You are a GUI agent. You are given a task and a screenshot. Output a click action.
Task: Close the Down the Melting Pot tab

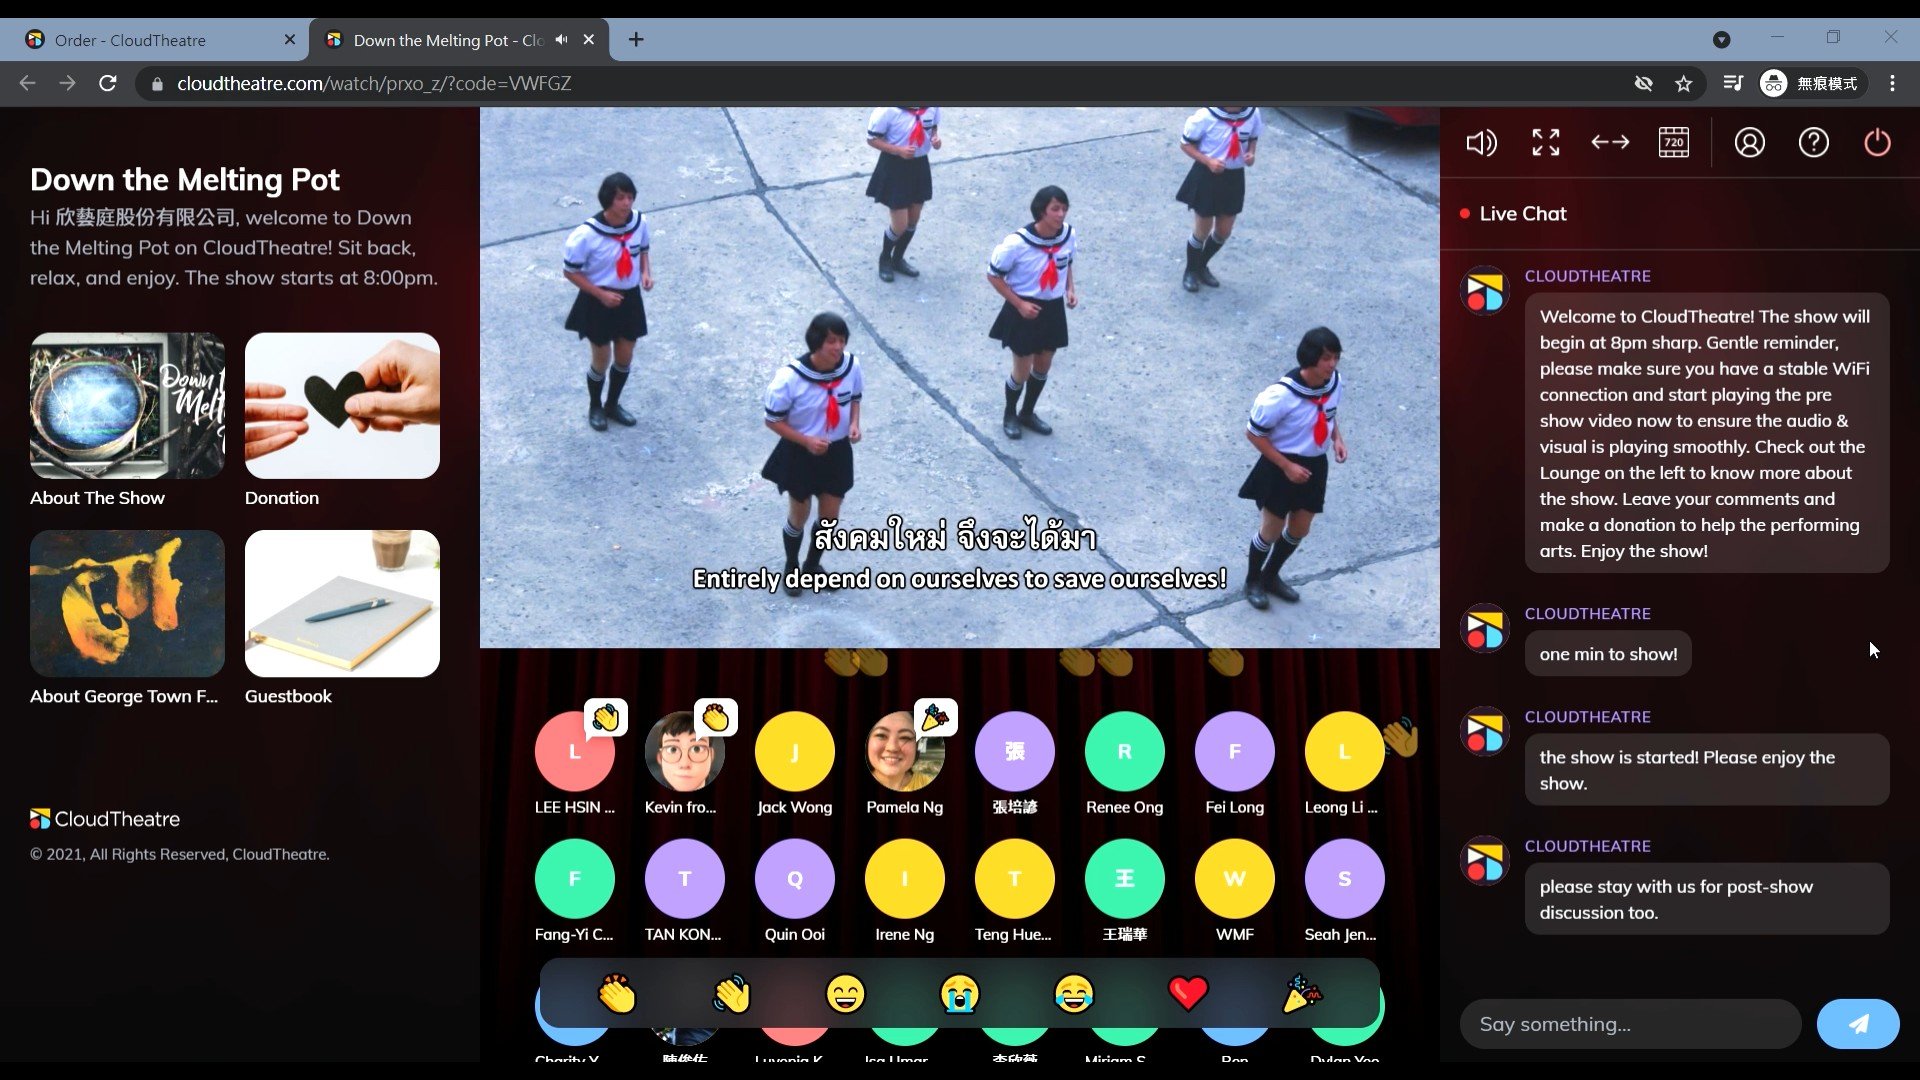point(589,40)
